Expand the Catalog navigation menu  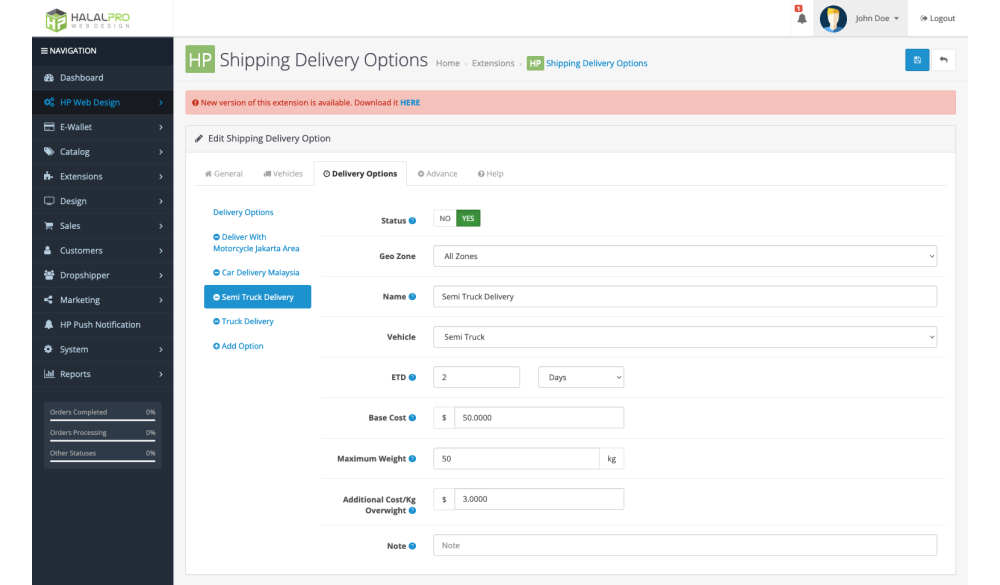(102, 152)
